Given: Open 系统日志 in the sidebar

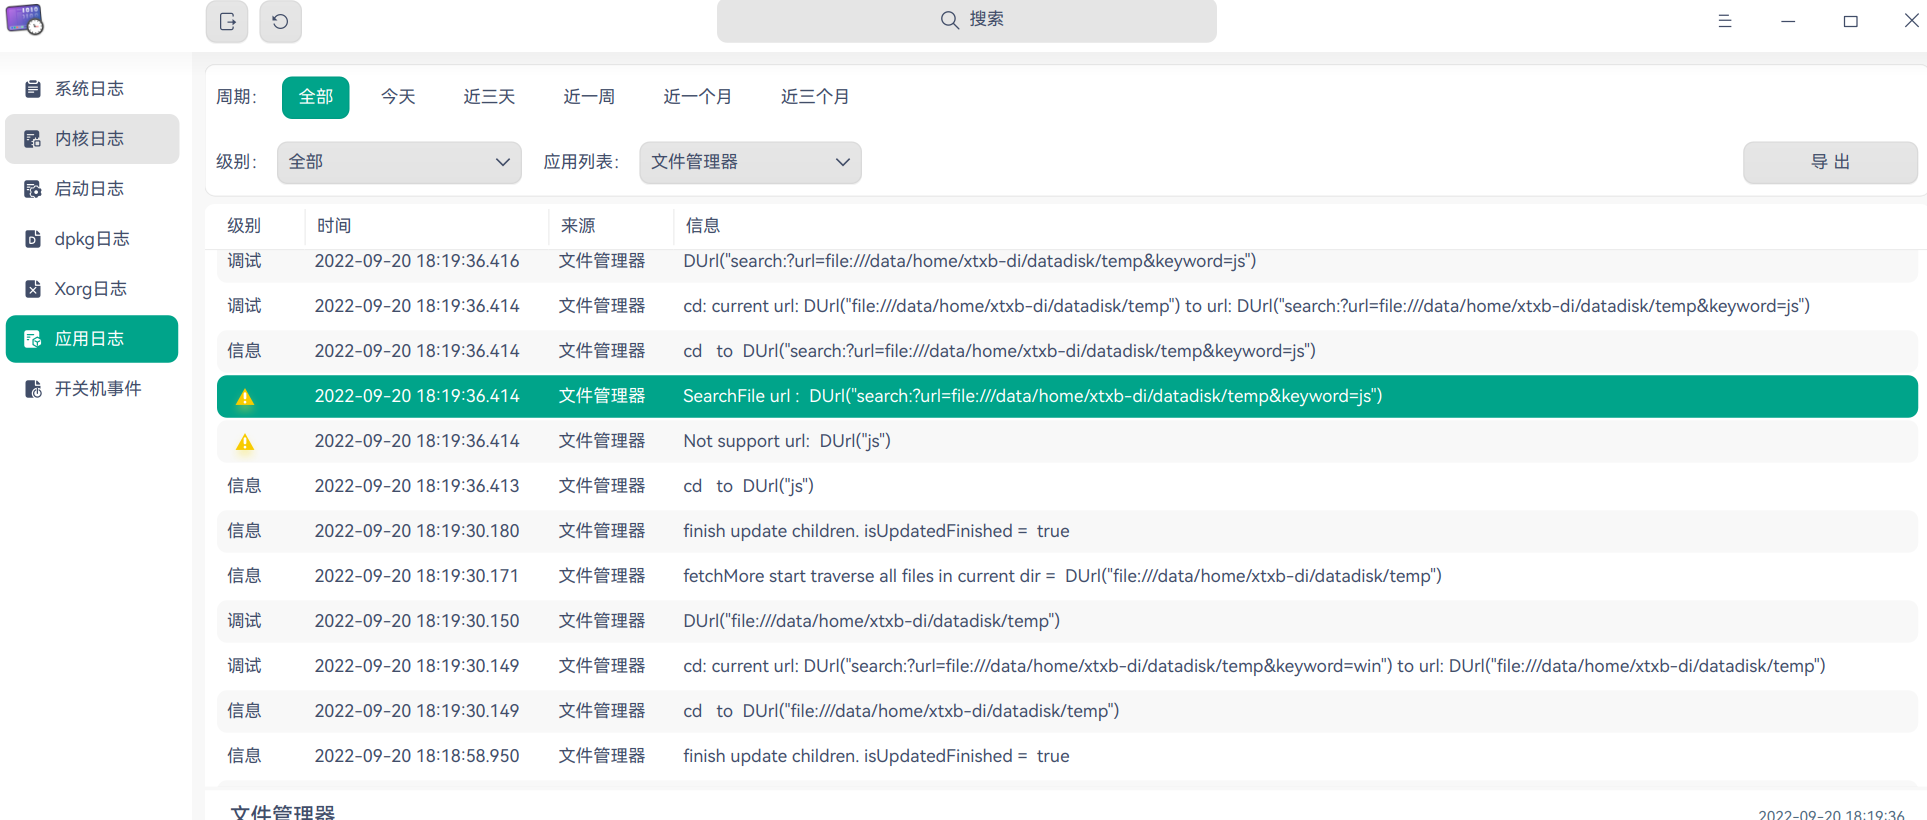Looking at the screenshot, I should (92, 89).
